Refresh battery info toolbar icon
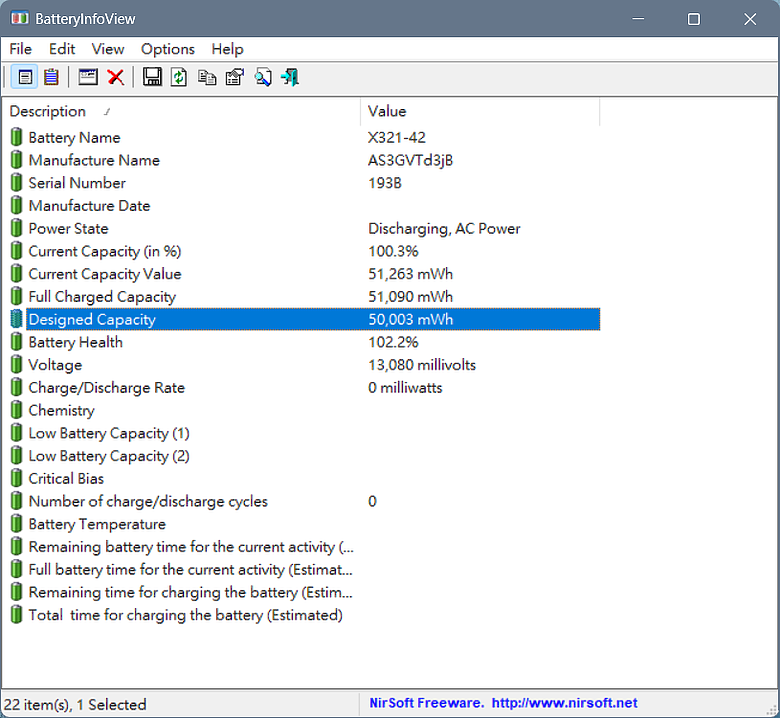The image size is (780, 718). point(179,77)
